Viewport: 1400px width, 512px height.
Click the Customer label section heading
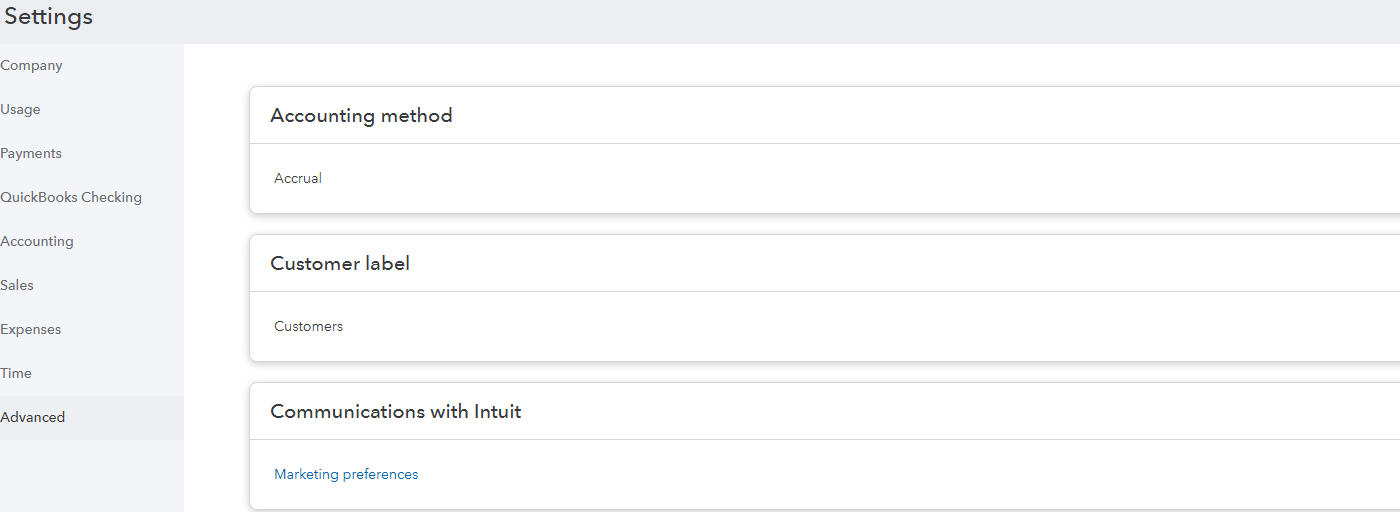point(340,264)
